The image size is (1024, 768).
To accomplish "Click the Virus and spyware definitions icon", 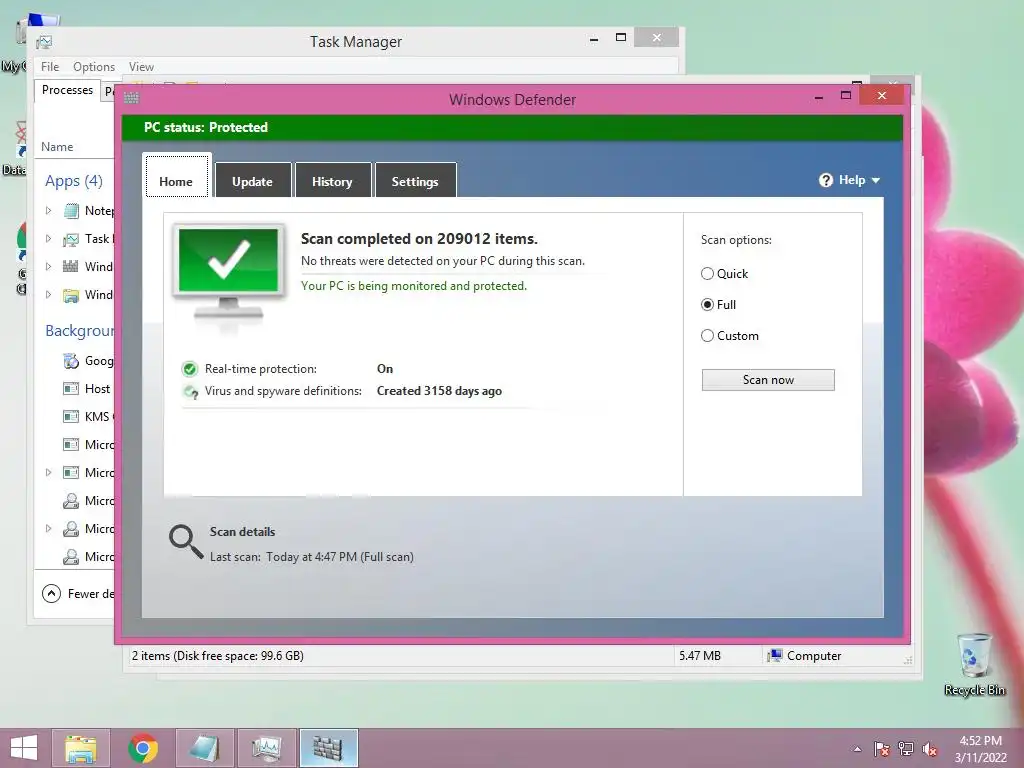I will 190,391.
